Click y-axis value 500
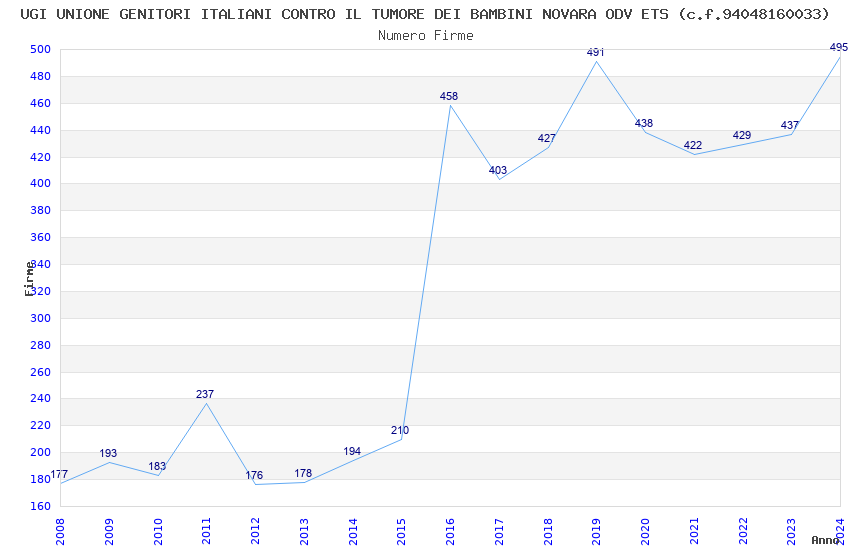Screen dimensions: 850x550 40,49
